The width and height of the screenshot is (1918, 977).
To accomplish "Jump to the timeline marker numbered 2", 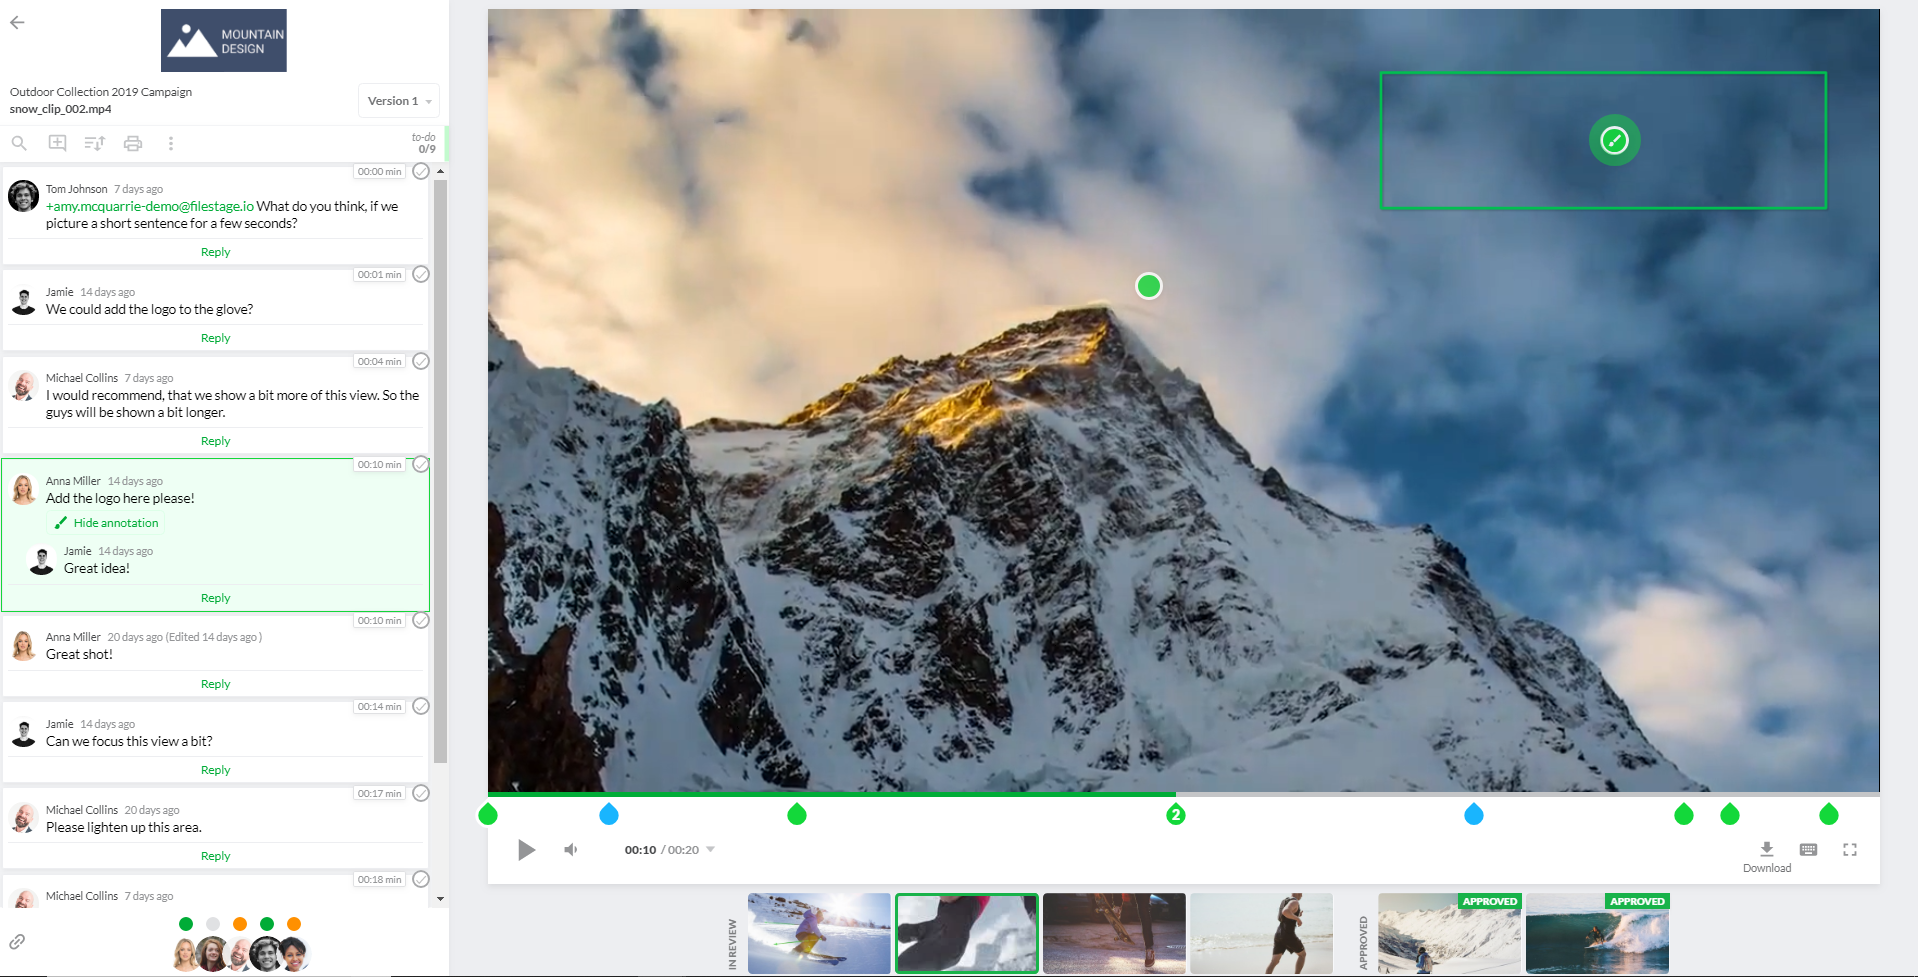I will pos(1176,815).
